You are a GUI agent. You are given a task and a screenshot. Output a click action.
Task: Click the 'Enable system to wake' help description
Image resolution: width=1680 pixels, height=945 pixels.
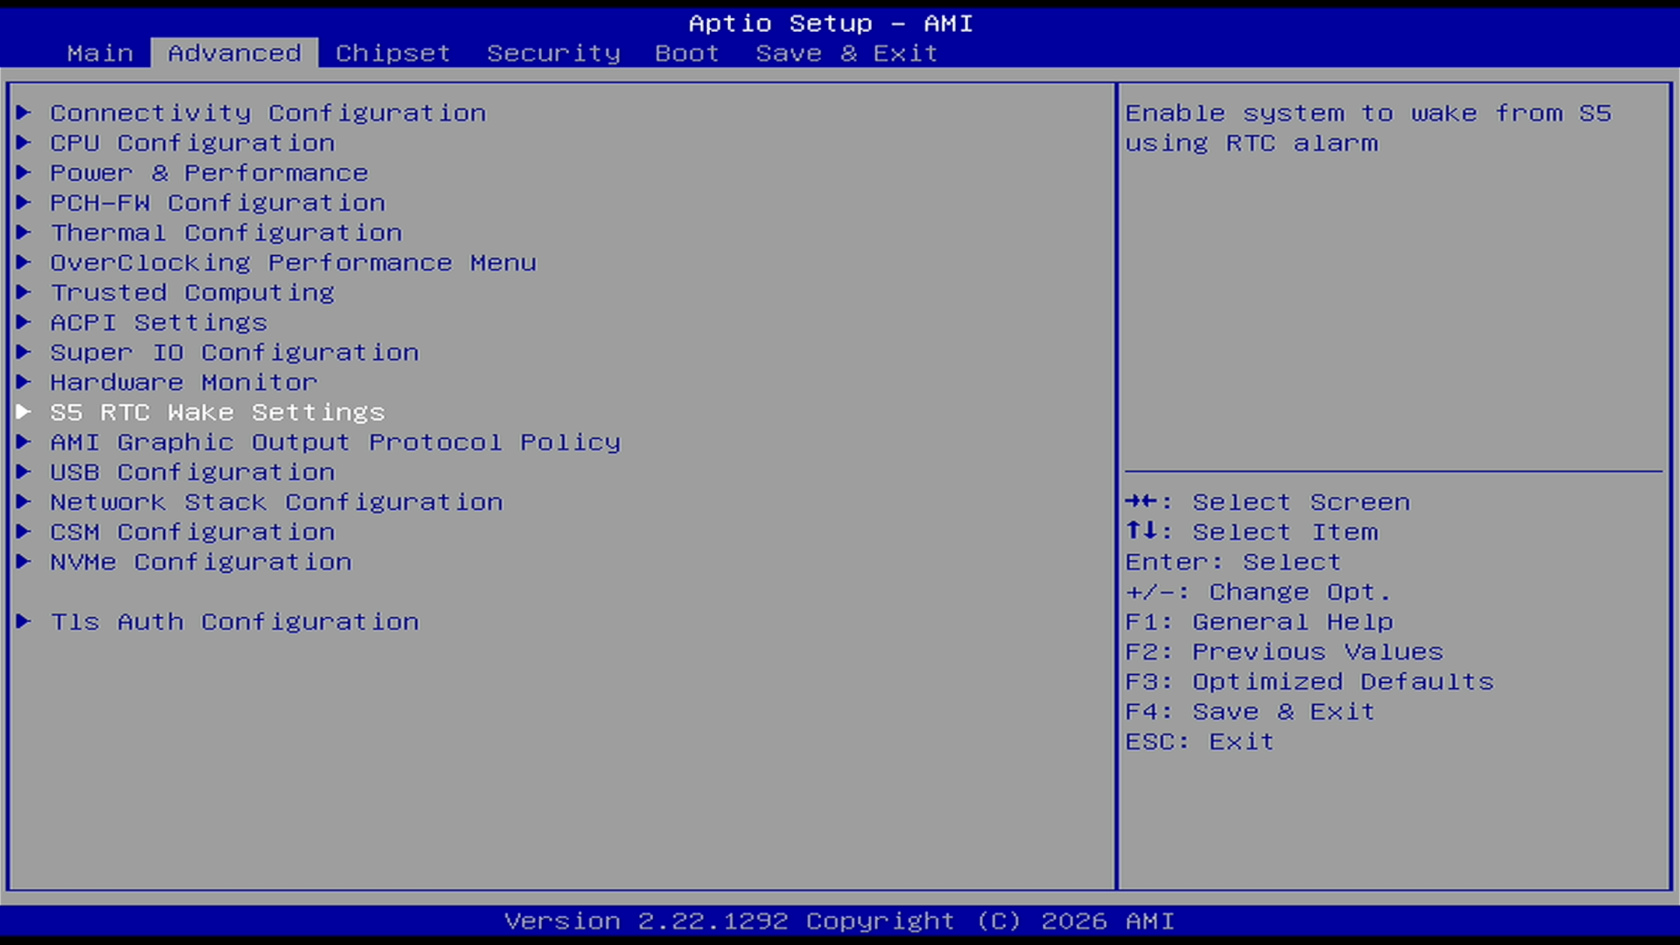click(x=1368, y=128)
